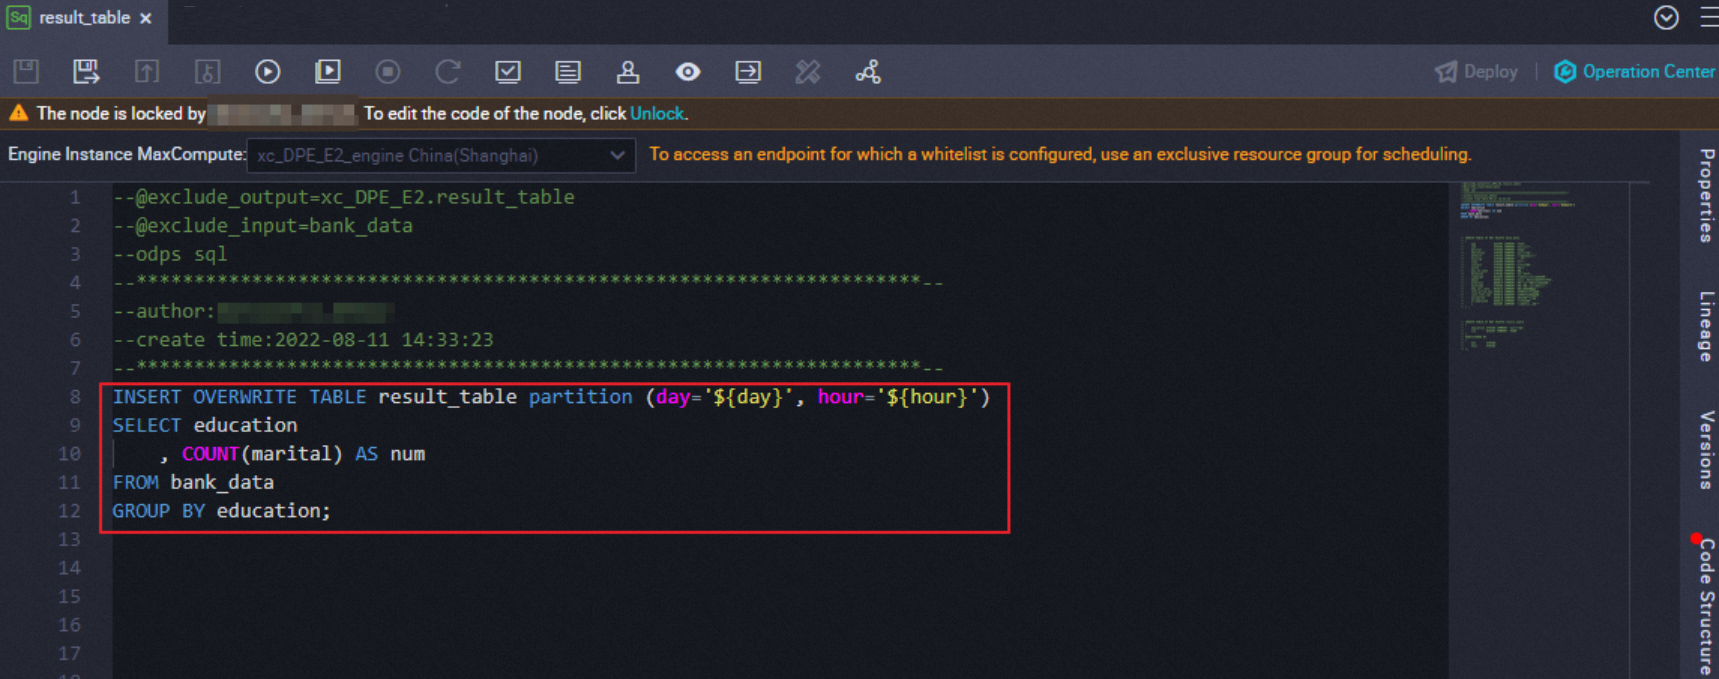Image resolution: width=1719 pixels, height=679 pixels.
Task: Go to Operation Center
Action: (x=1635, y=71)
